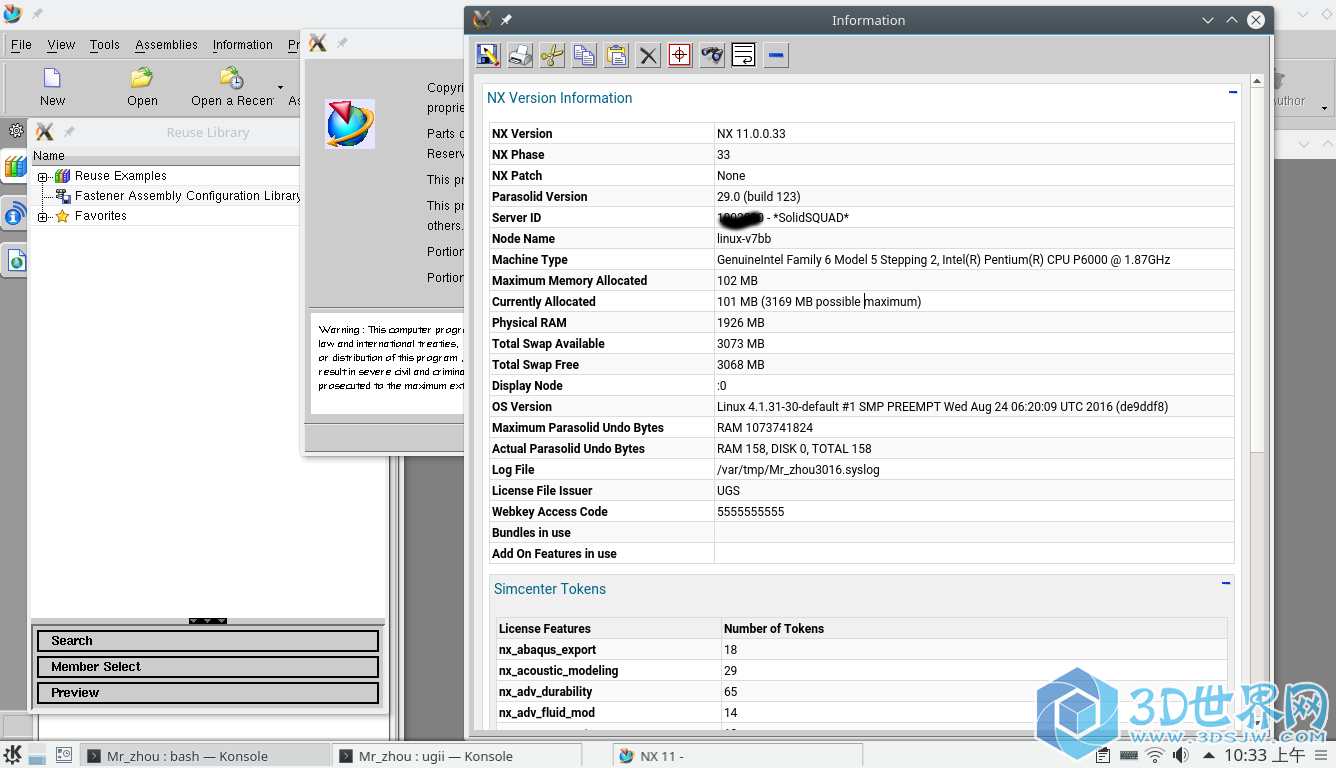Open the Wi-Fi network tray icon
The image size is (1336, 768).
click(1155, 756)
